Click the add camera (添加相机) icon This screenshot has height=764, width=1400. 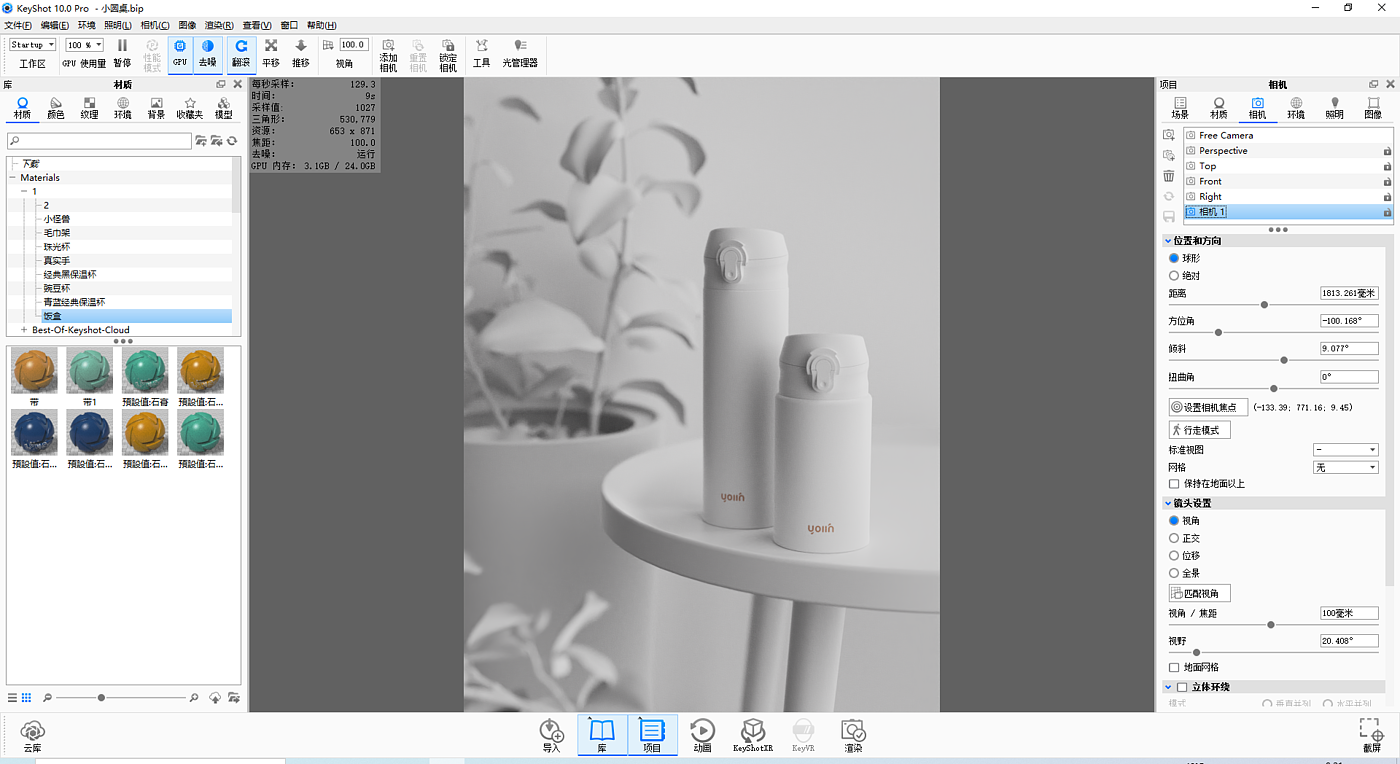pyautogui.click(x=388, y=53)
